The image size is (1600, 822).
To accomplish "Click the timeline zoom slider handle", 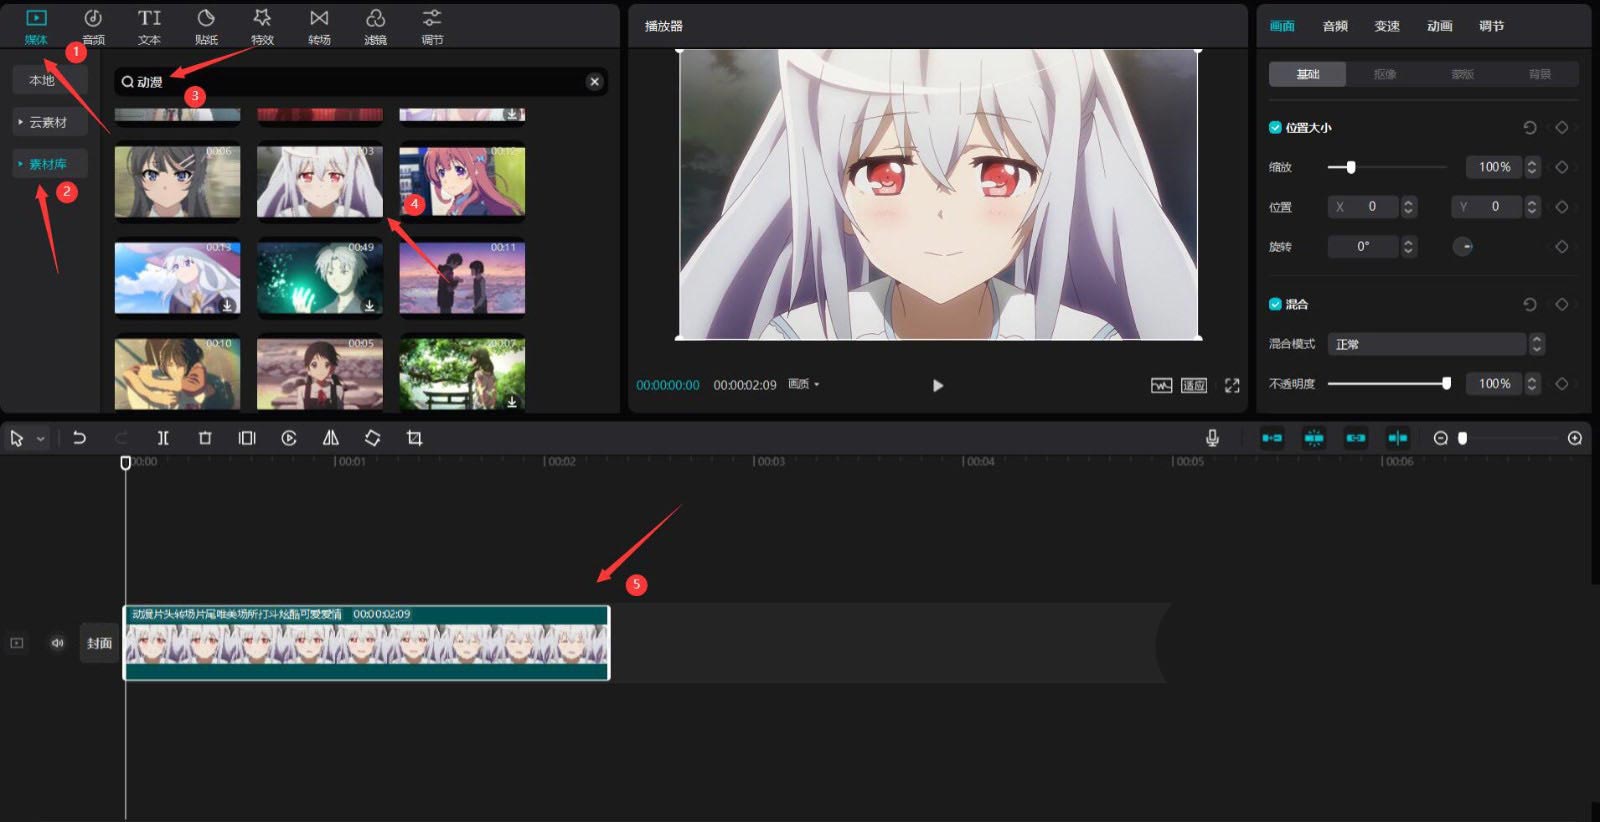I will point(1463,438).
